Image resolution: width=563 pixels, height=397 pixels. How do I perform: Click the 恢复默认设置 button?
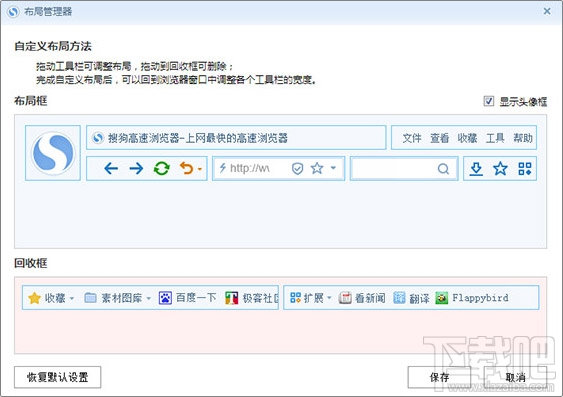coord(57,377)
